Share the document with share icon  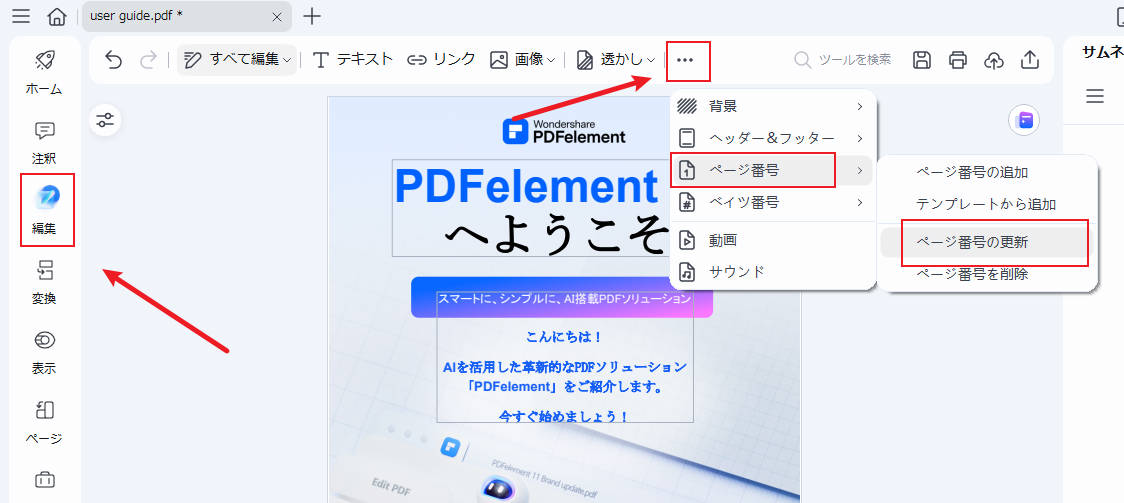pos(1029,60)
